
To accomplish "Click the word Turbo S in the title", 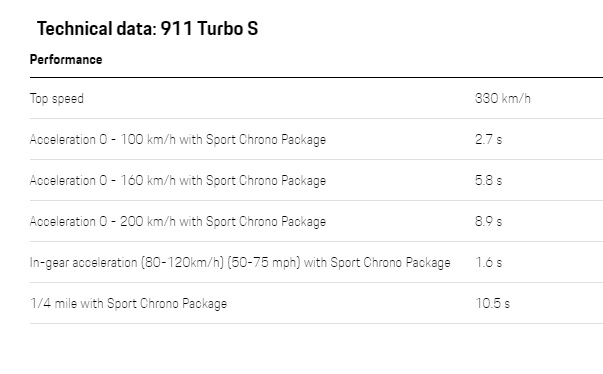I will click(x=227, y=29).
